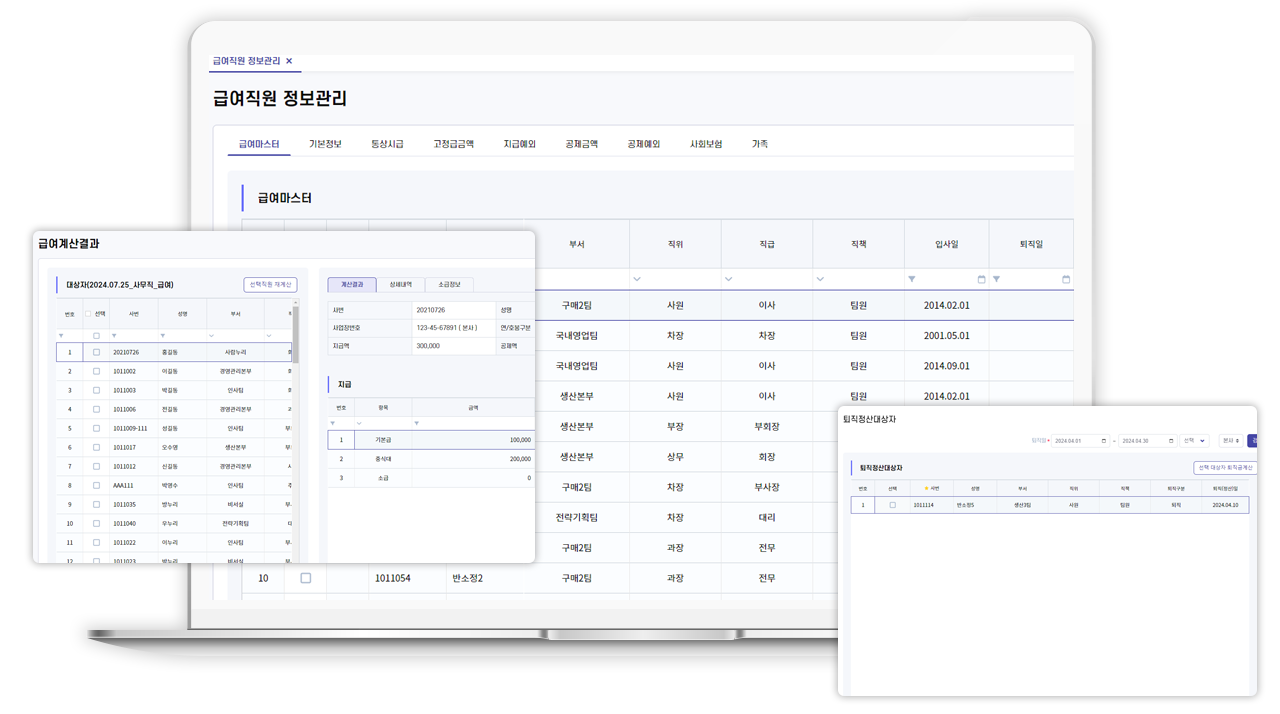Click the 금액 filter icon in 지급 table

click(418, 424)
